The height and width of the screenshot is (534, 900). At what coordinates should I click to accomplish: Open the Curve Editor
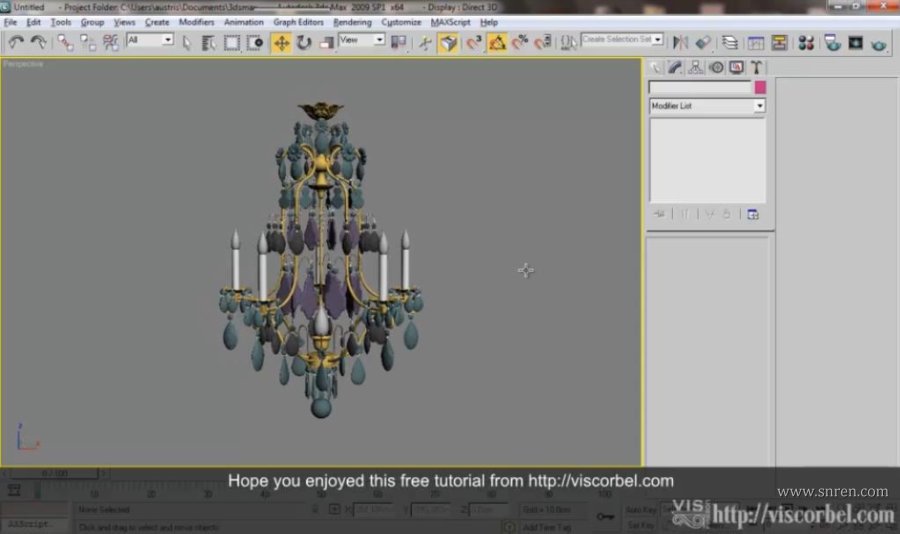756,42
